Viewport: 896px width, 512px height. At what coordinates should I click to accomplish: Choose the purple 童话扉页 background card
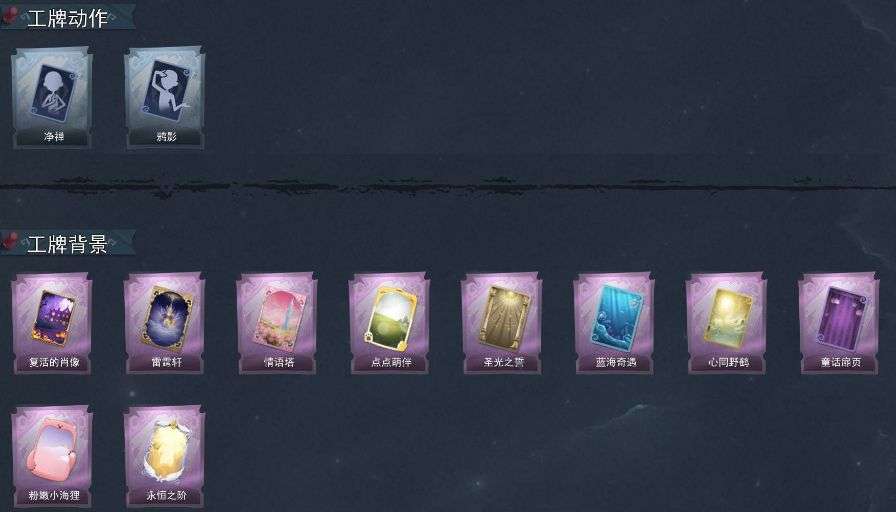tap(840, 323)
